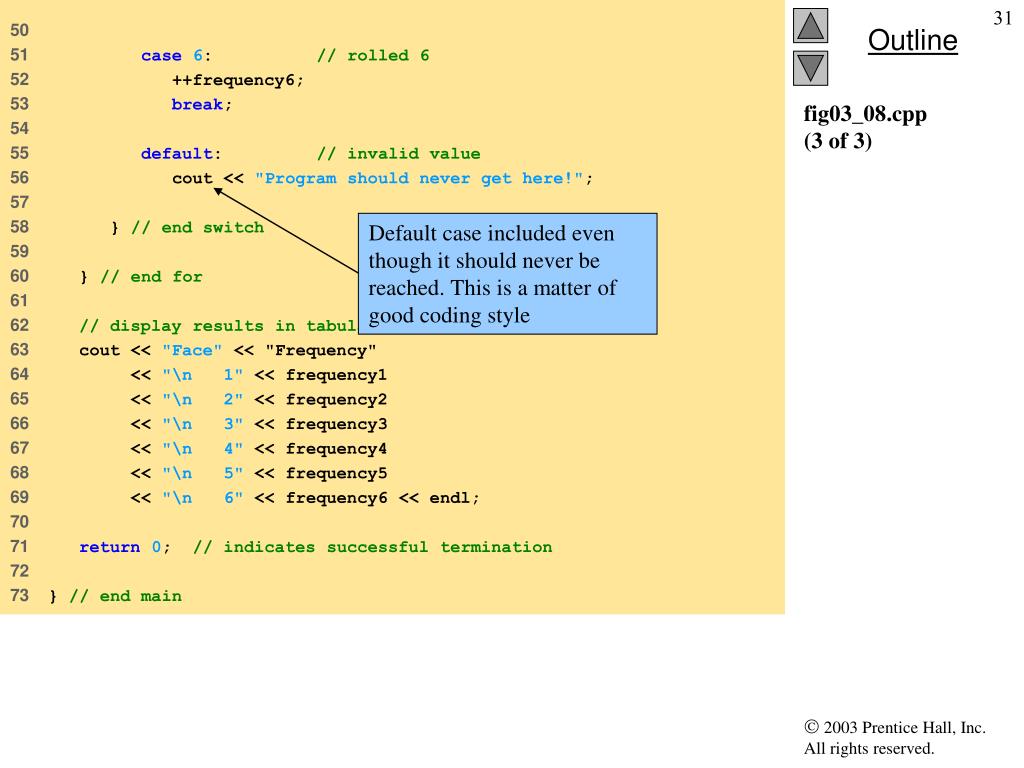Image resolution: width=1024 pixels, height=768 pixels.
Task: Click the '// end switch' comment
Action: (197, 227)
